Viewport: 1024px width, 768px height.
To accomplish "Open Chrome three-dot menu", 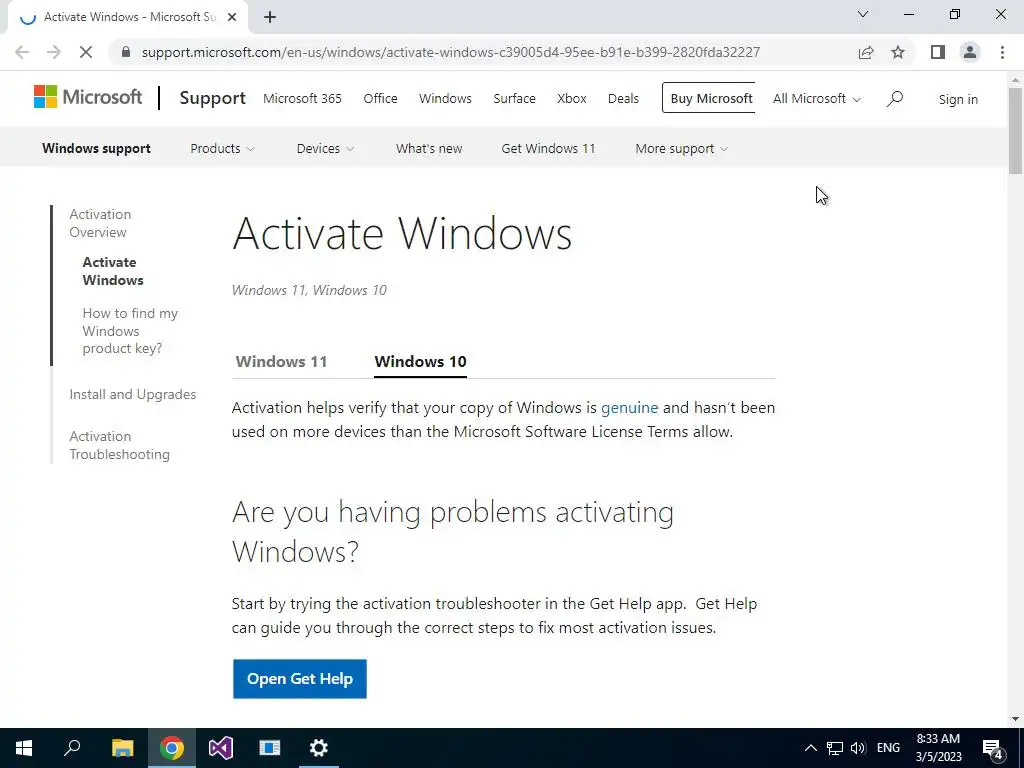I will tap(1002, 52).
